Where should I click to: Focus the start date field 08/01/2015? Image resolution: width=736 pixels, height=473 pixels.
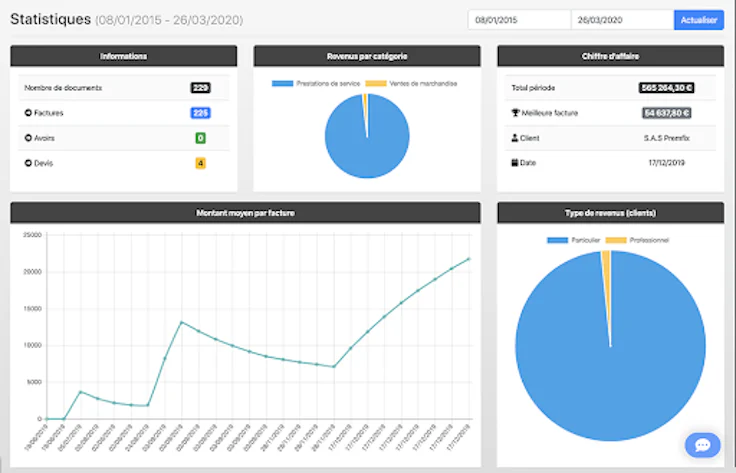coord(520,20)
